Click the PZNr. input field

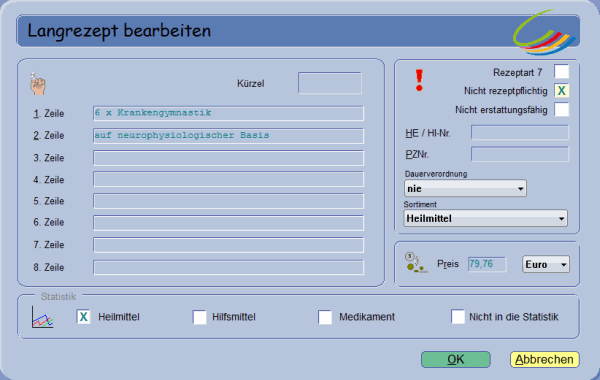[520, 154]
